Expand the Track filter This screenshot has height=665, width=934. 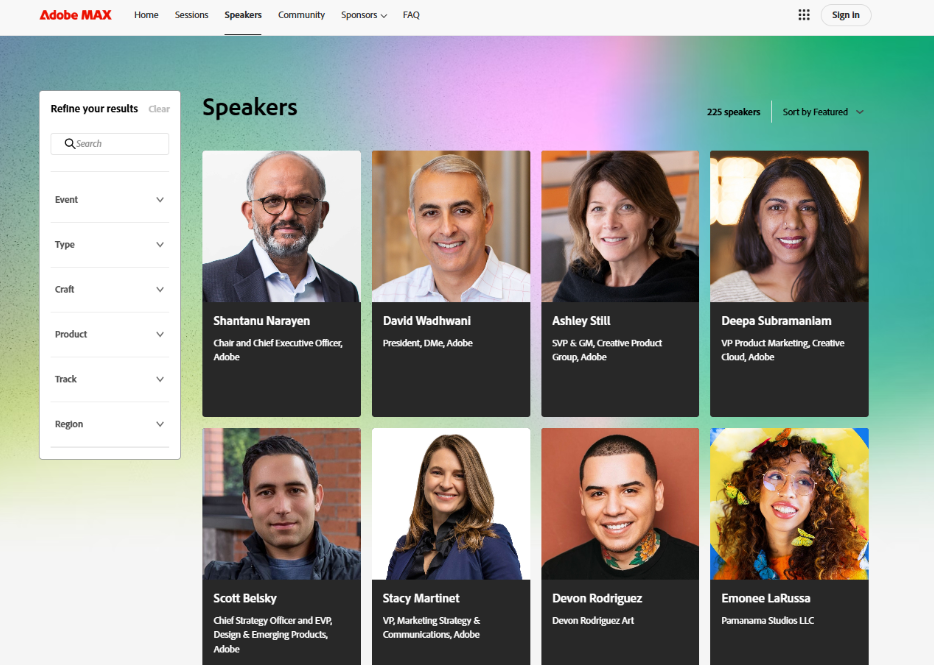pyautogui.click(x=110, y=379)
